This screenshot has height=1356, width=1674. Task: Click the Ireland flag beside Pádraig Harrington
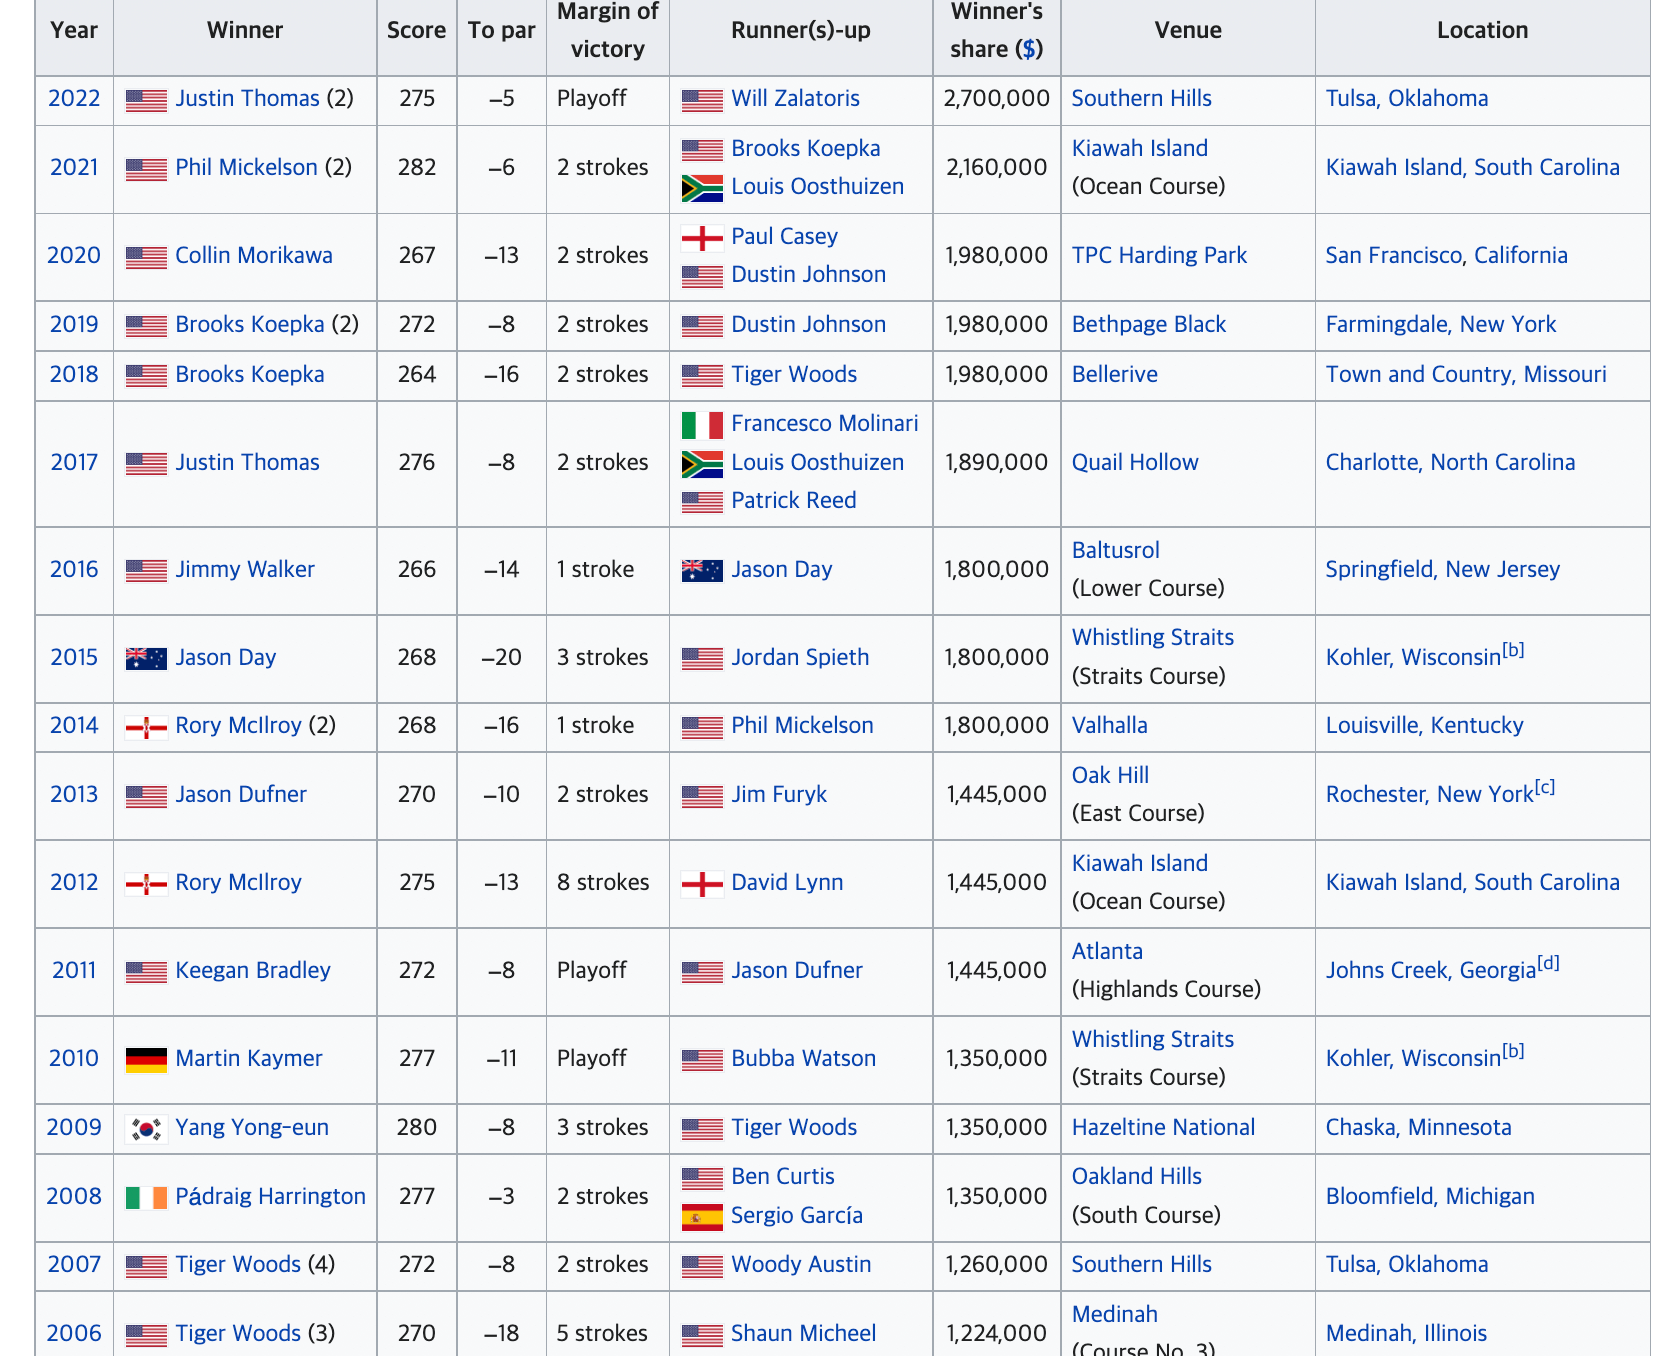pyautogui.click(x=146, y=1198)
